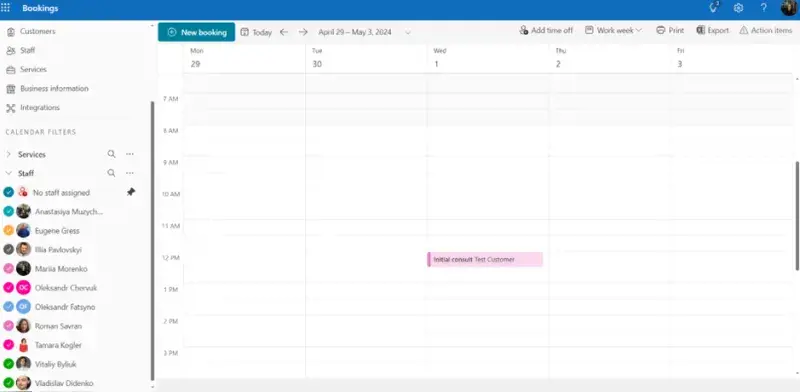Search staff with the magnifier icon
The height and width of the screenshot is (392, 800).
111,173
